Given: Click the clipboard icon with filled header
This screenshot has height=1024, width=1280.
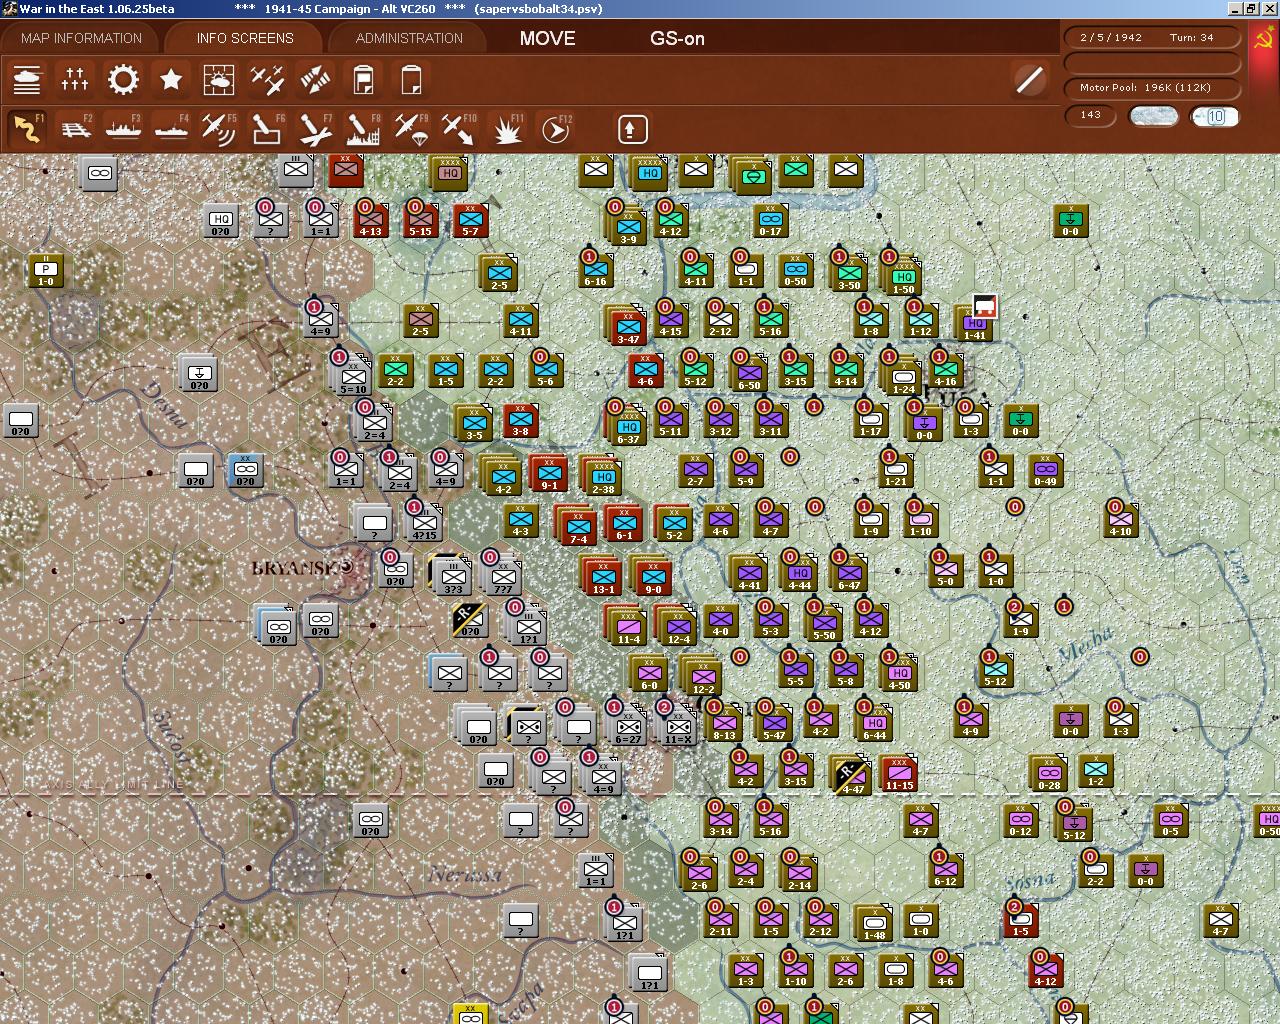Looking at the screenshot, I should (363, 79).
